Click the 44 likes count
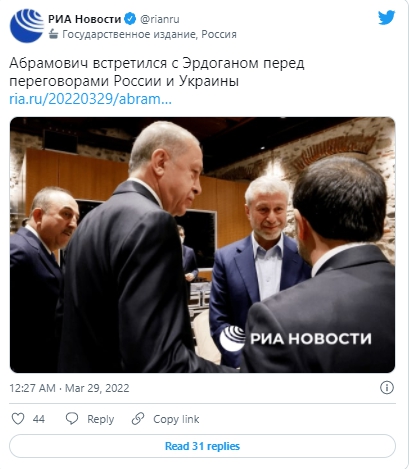The height and width of the screenshot is (469, 409). pos(39,419)
